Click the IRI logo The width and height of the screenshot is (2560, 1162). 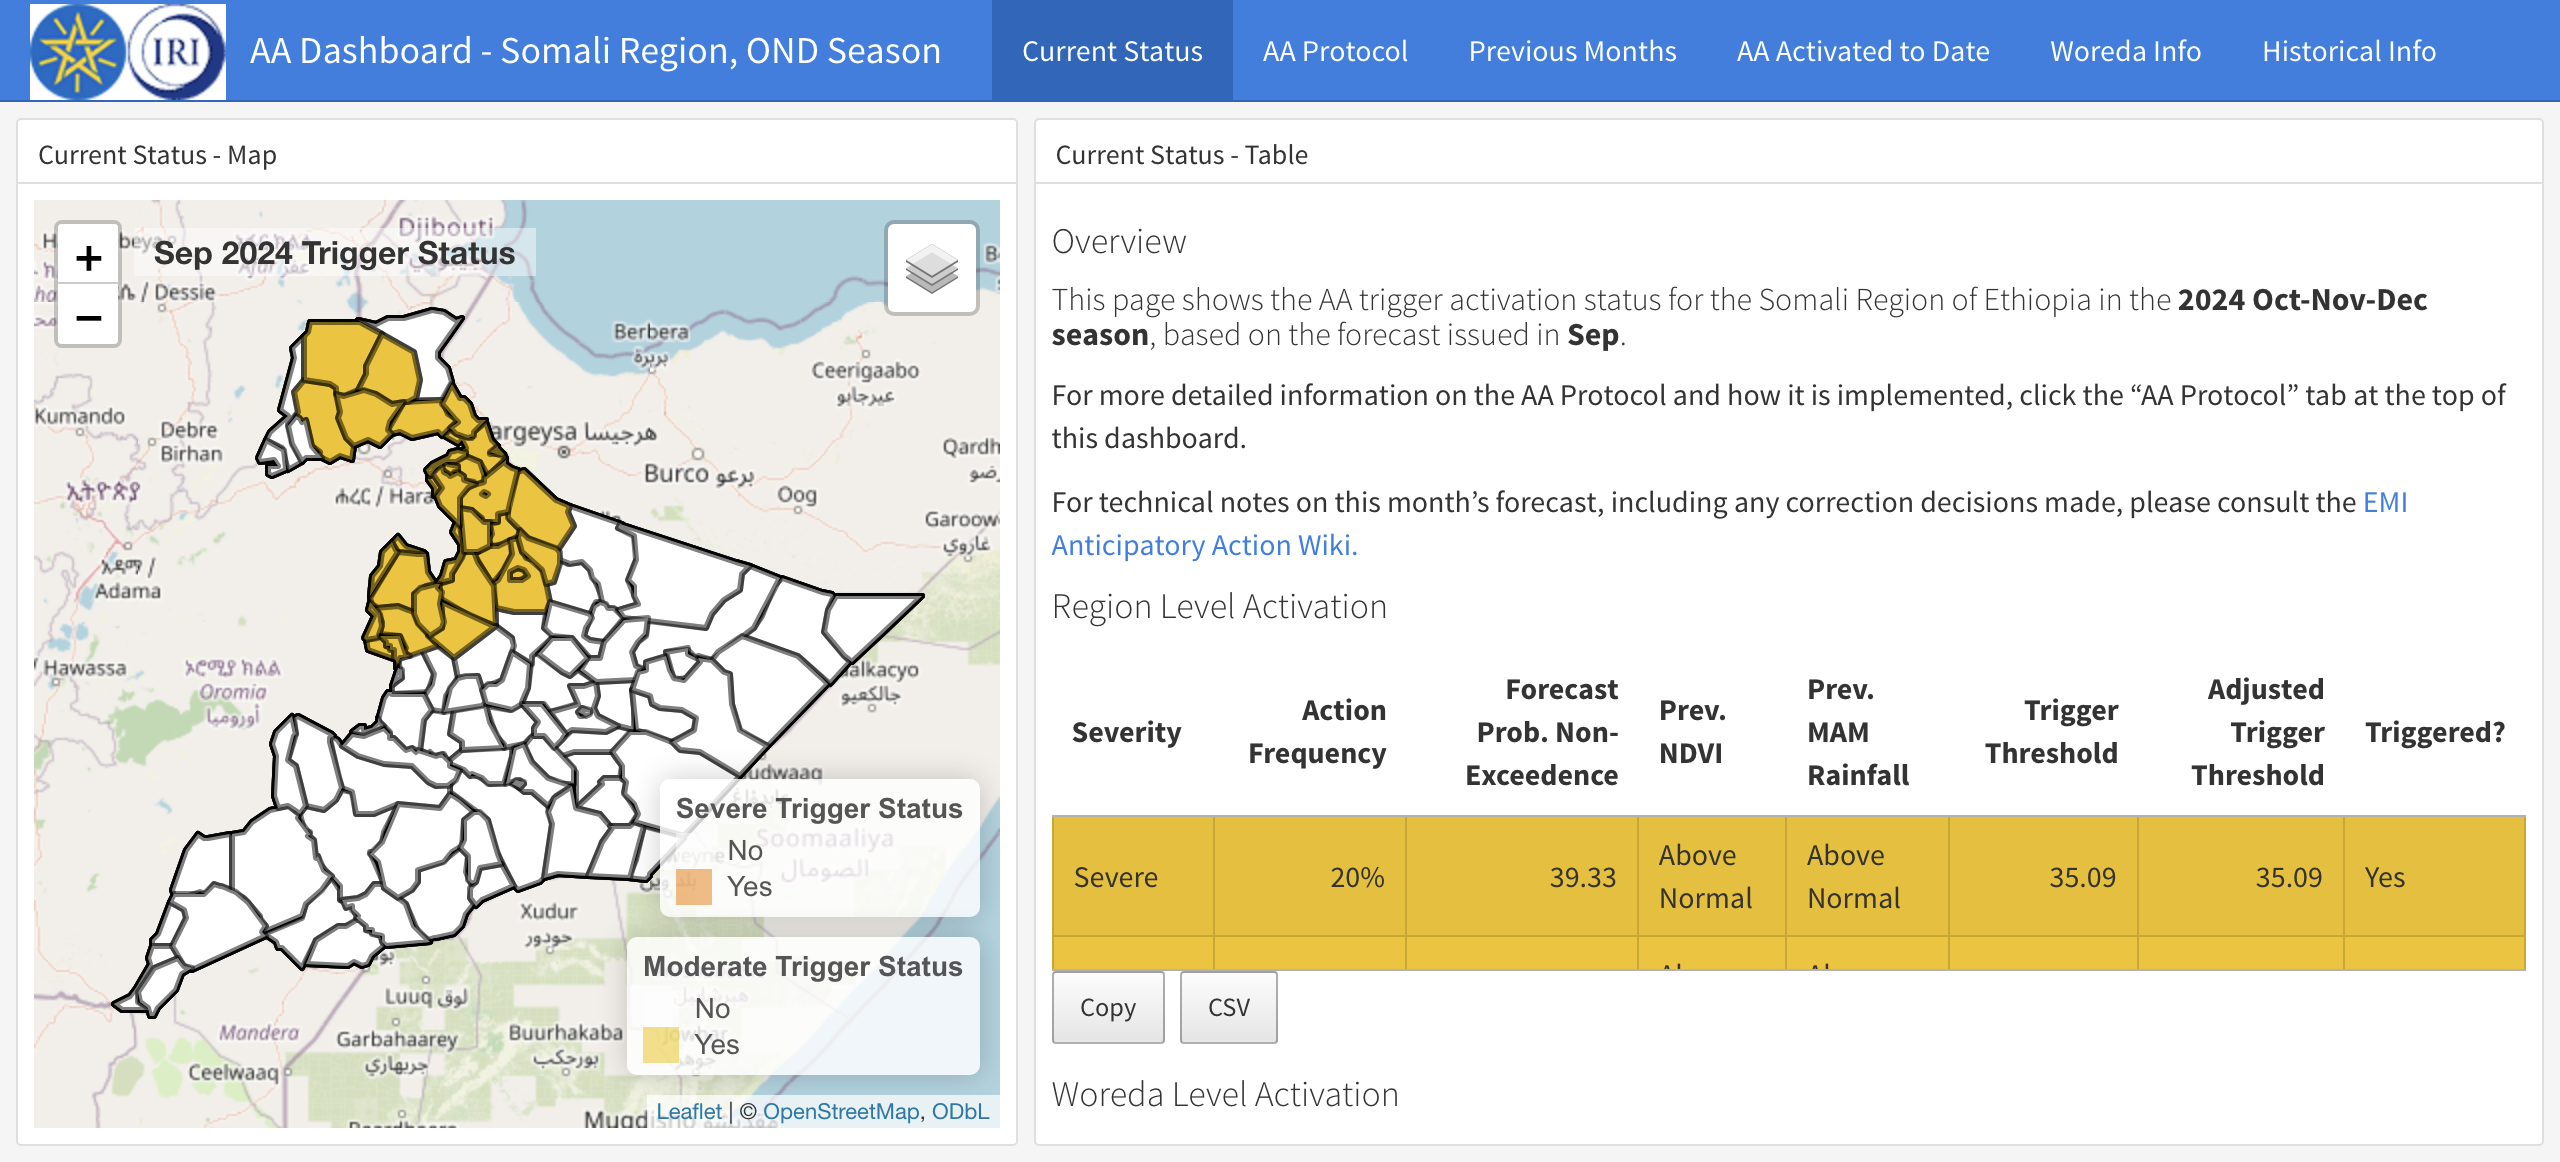coord(176,50)
